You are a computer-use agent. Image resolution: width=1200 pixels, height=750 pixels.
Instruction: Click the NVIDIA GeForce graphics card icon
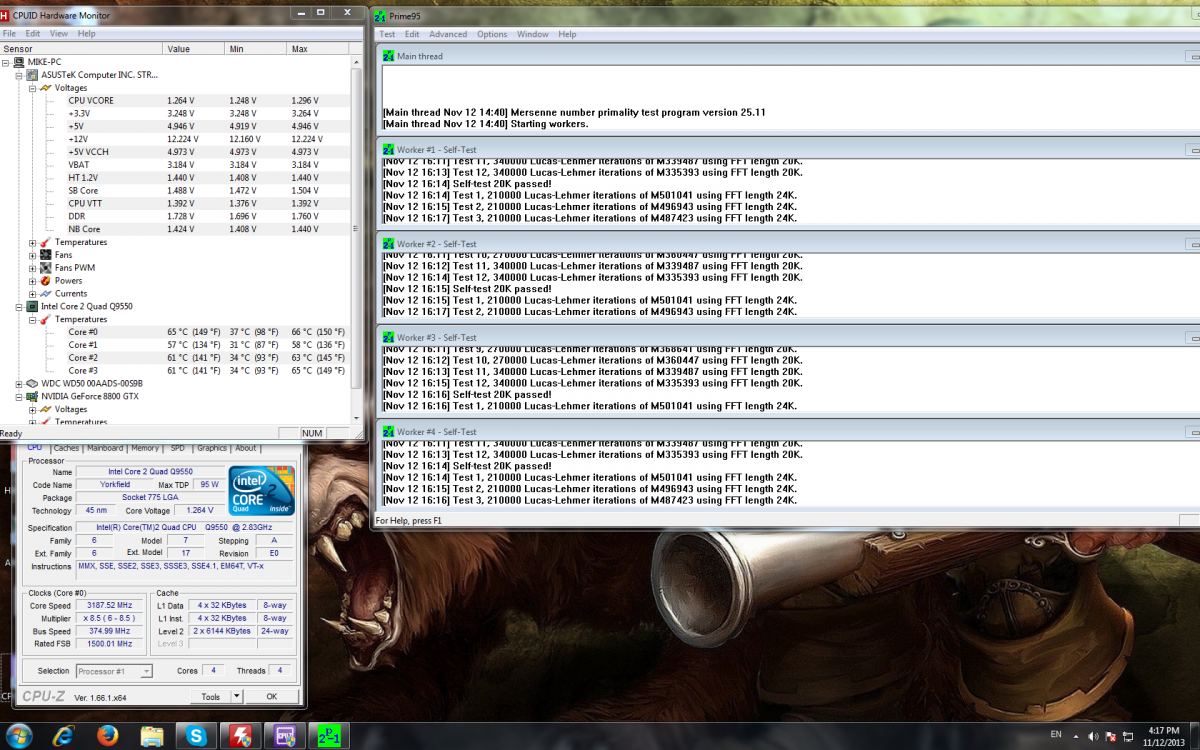(x=33, y=396)
